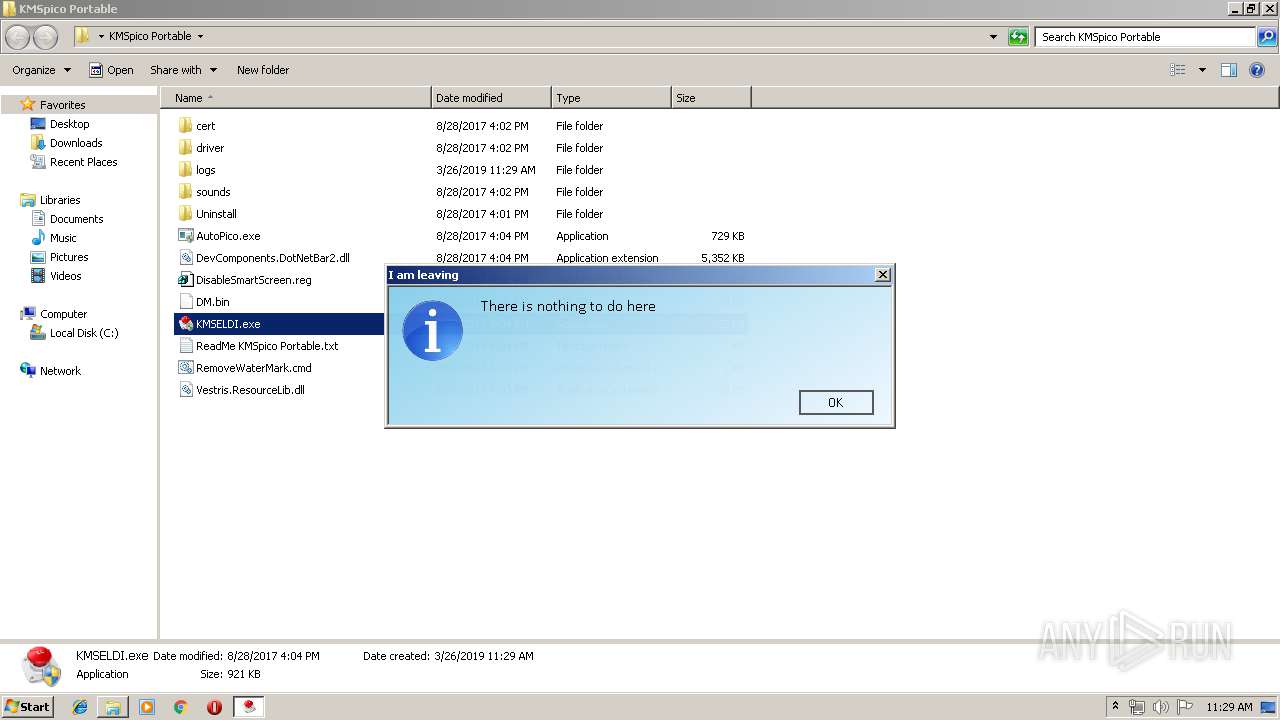Select Libraries in navigation pane
The image size is (1280, 720).
[x=60, y=200]
